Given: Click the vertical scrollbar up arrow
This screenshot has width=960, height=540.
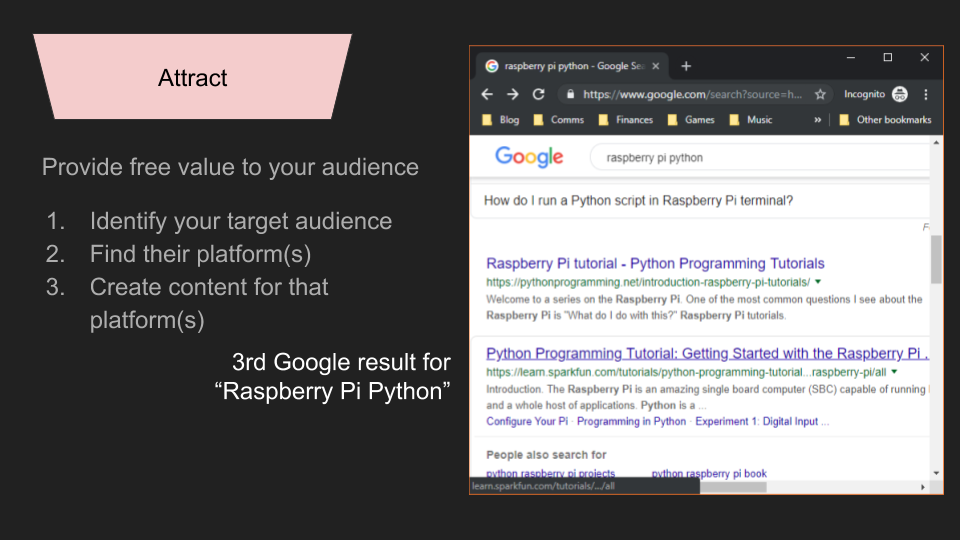Looking at the screenshot, I should [x=936, y=142].
